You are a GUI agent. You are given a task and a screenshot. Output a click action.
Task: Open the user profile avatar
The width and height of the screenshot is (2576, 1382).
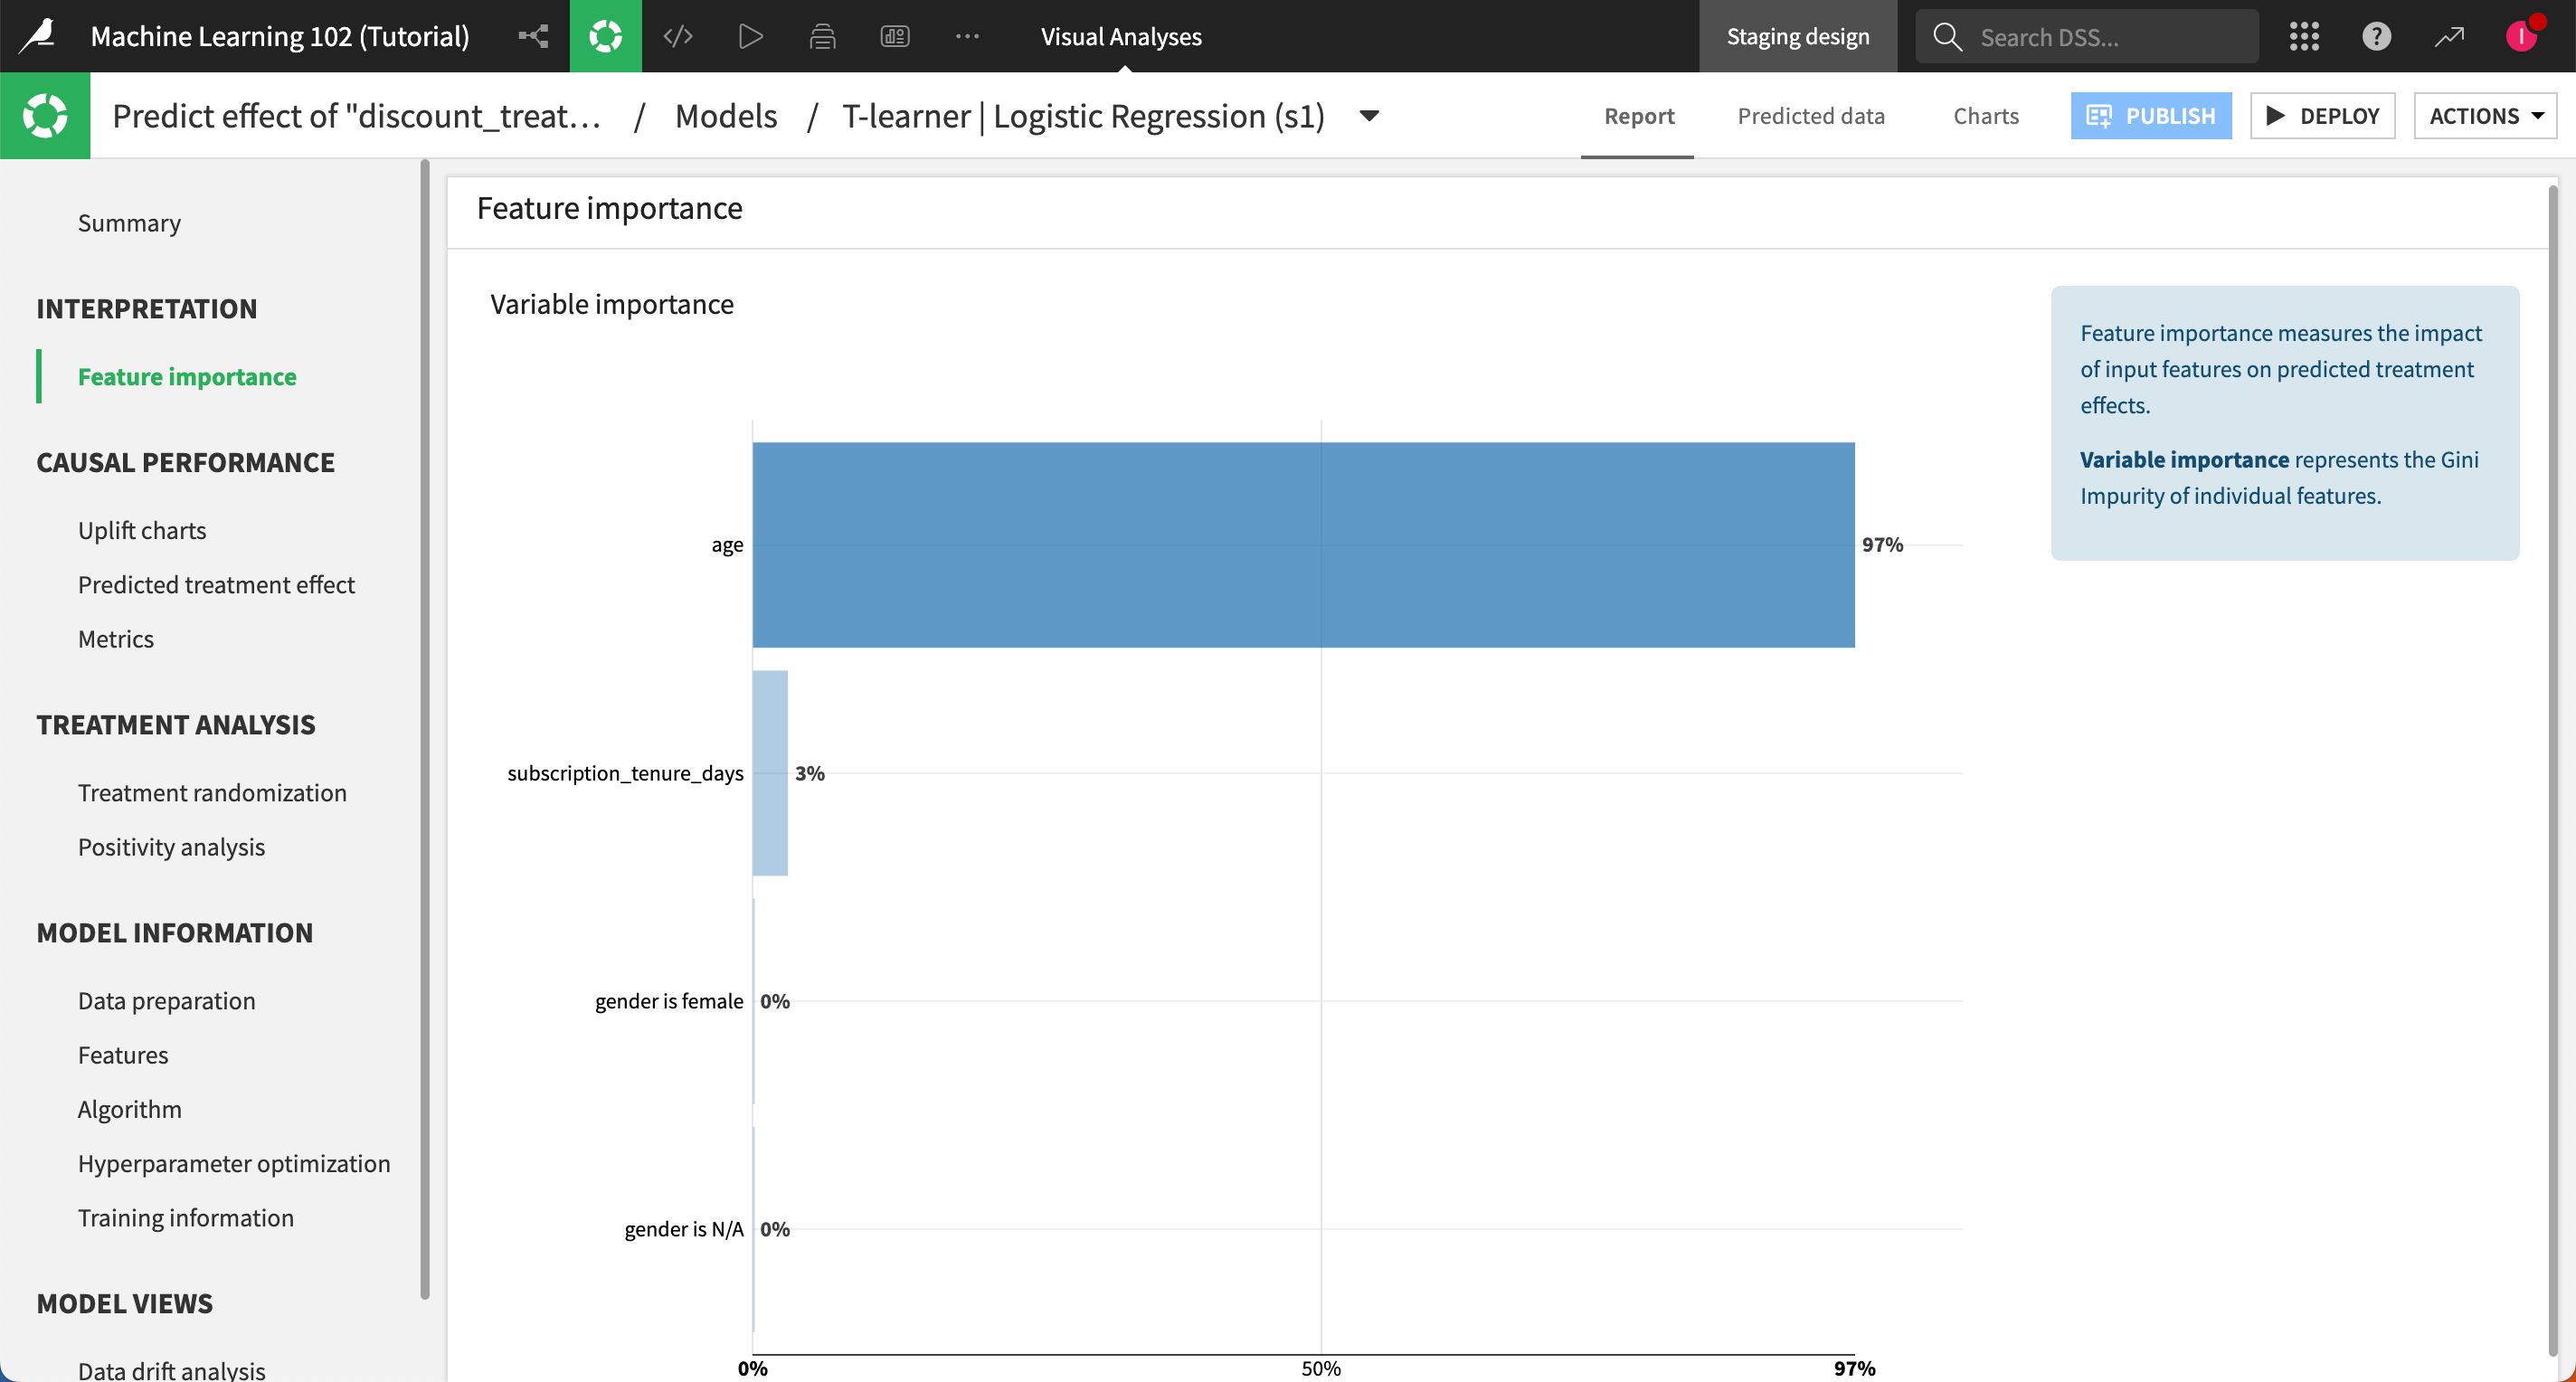click(x=2521, y=36)
